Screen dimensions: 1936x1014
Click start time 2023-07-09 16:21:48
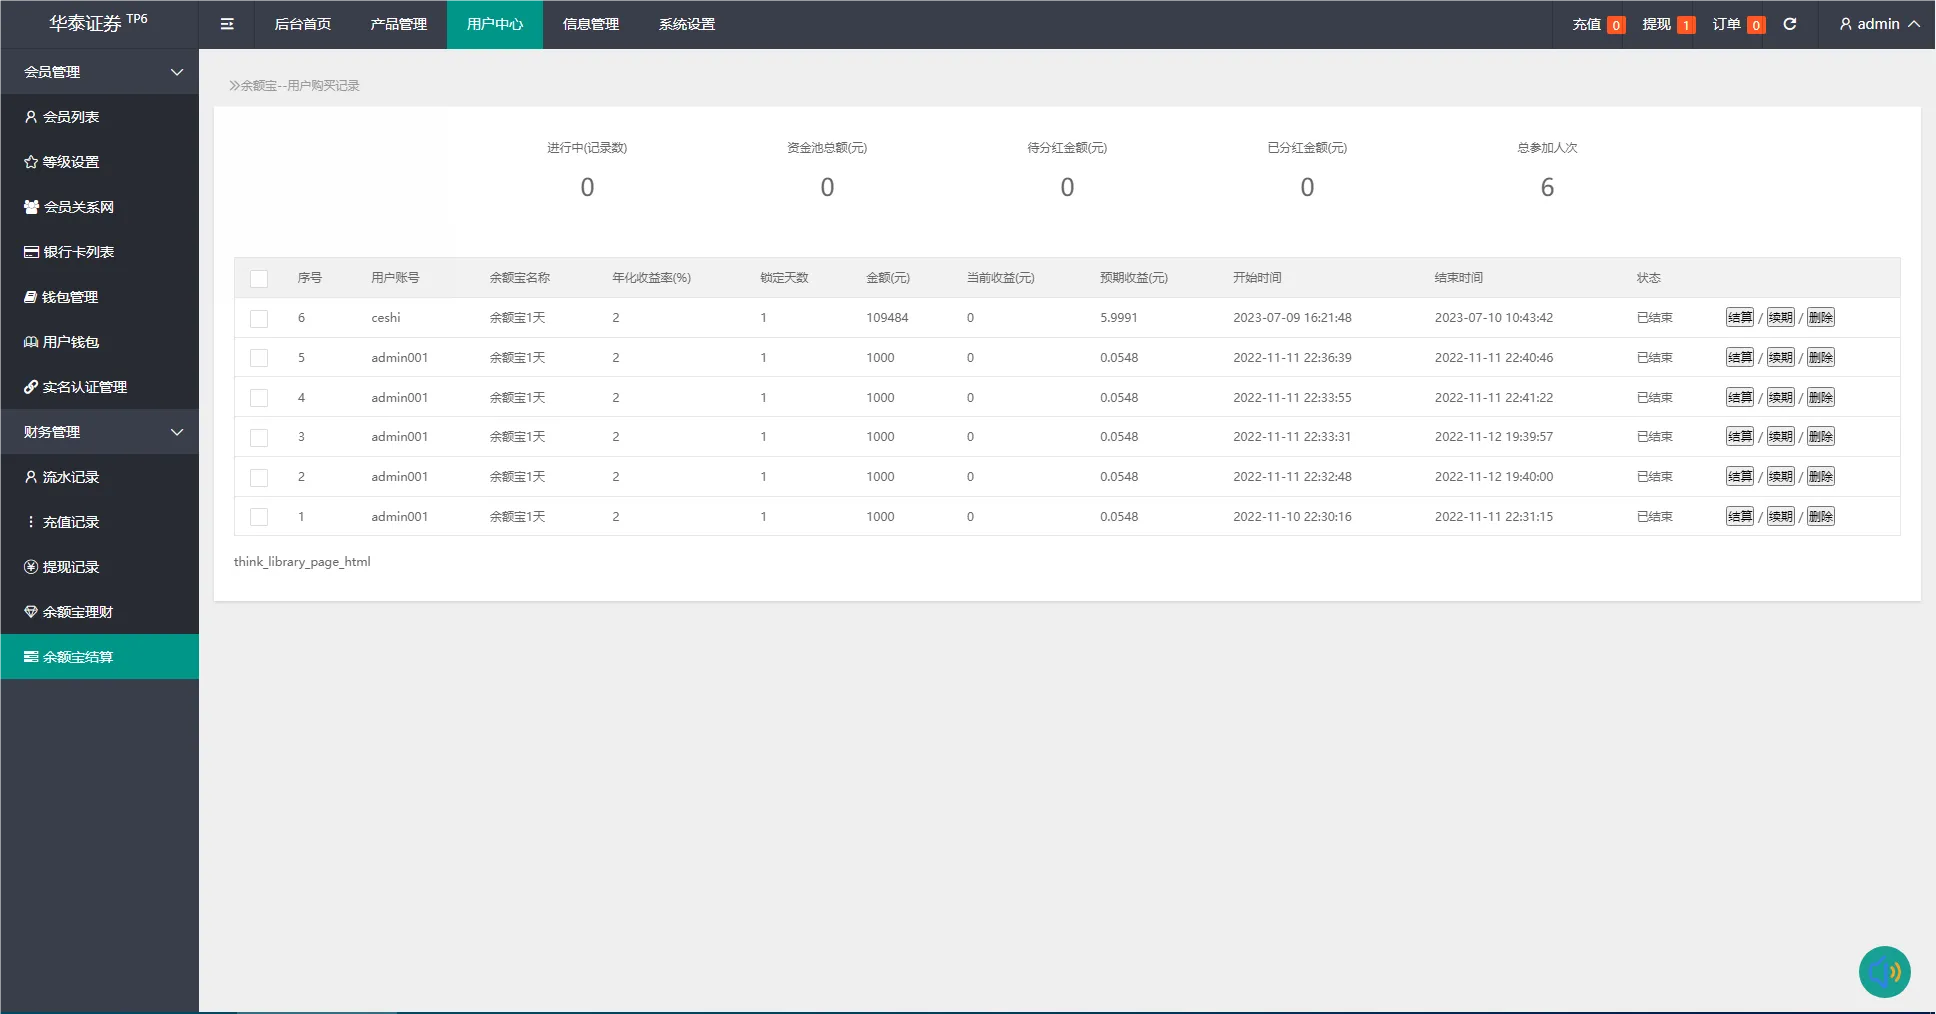pyautogui.click(x=1292, y=318)
